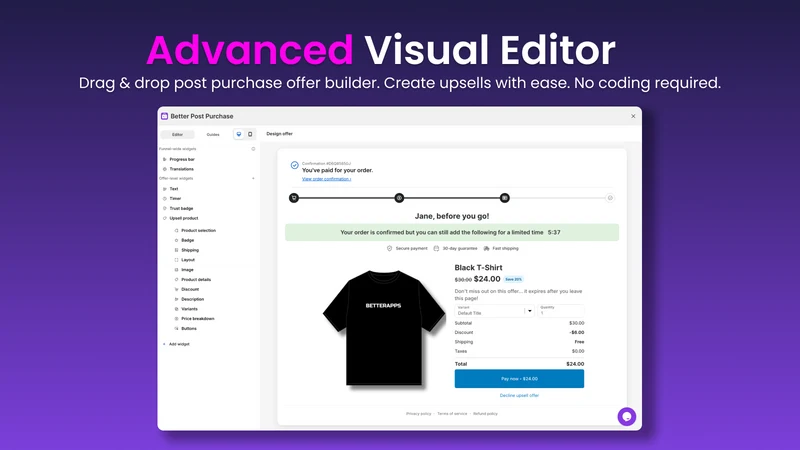This screenshot has height=450, width=800.
Task: Select the Progress bar widget
Action: click(x=182, y=159)
